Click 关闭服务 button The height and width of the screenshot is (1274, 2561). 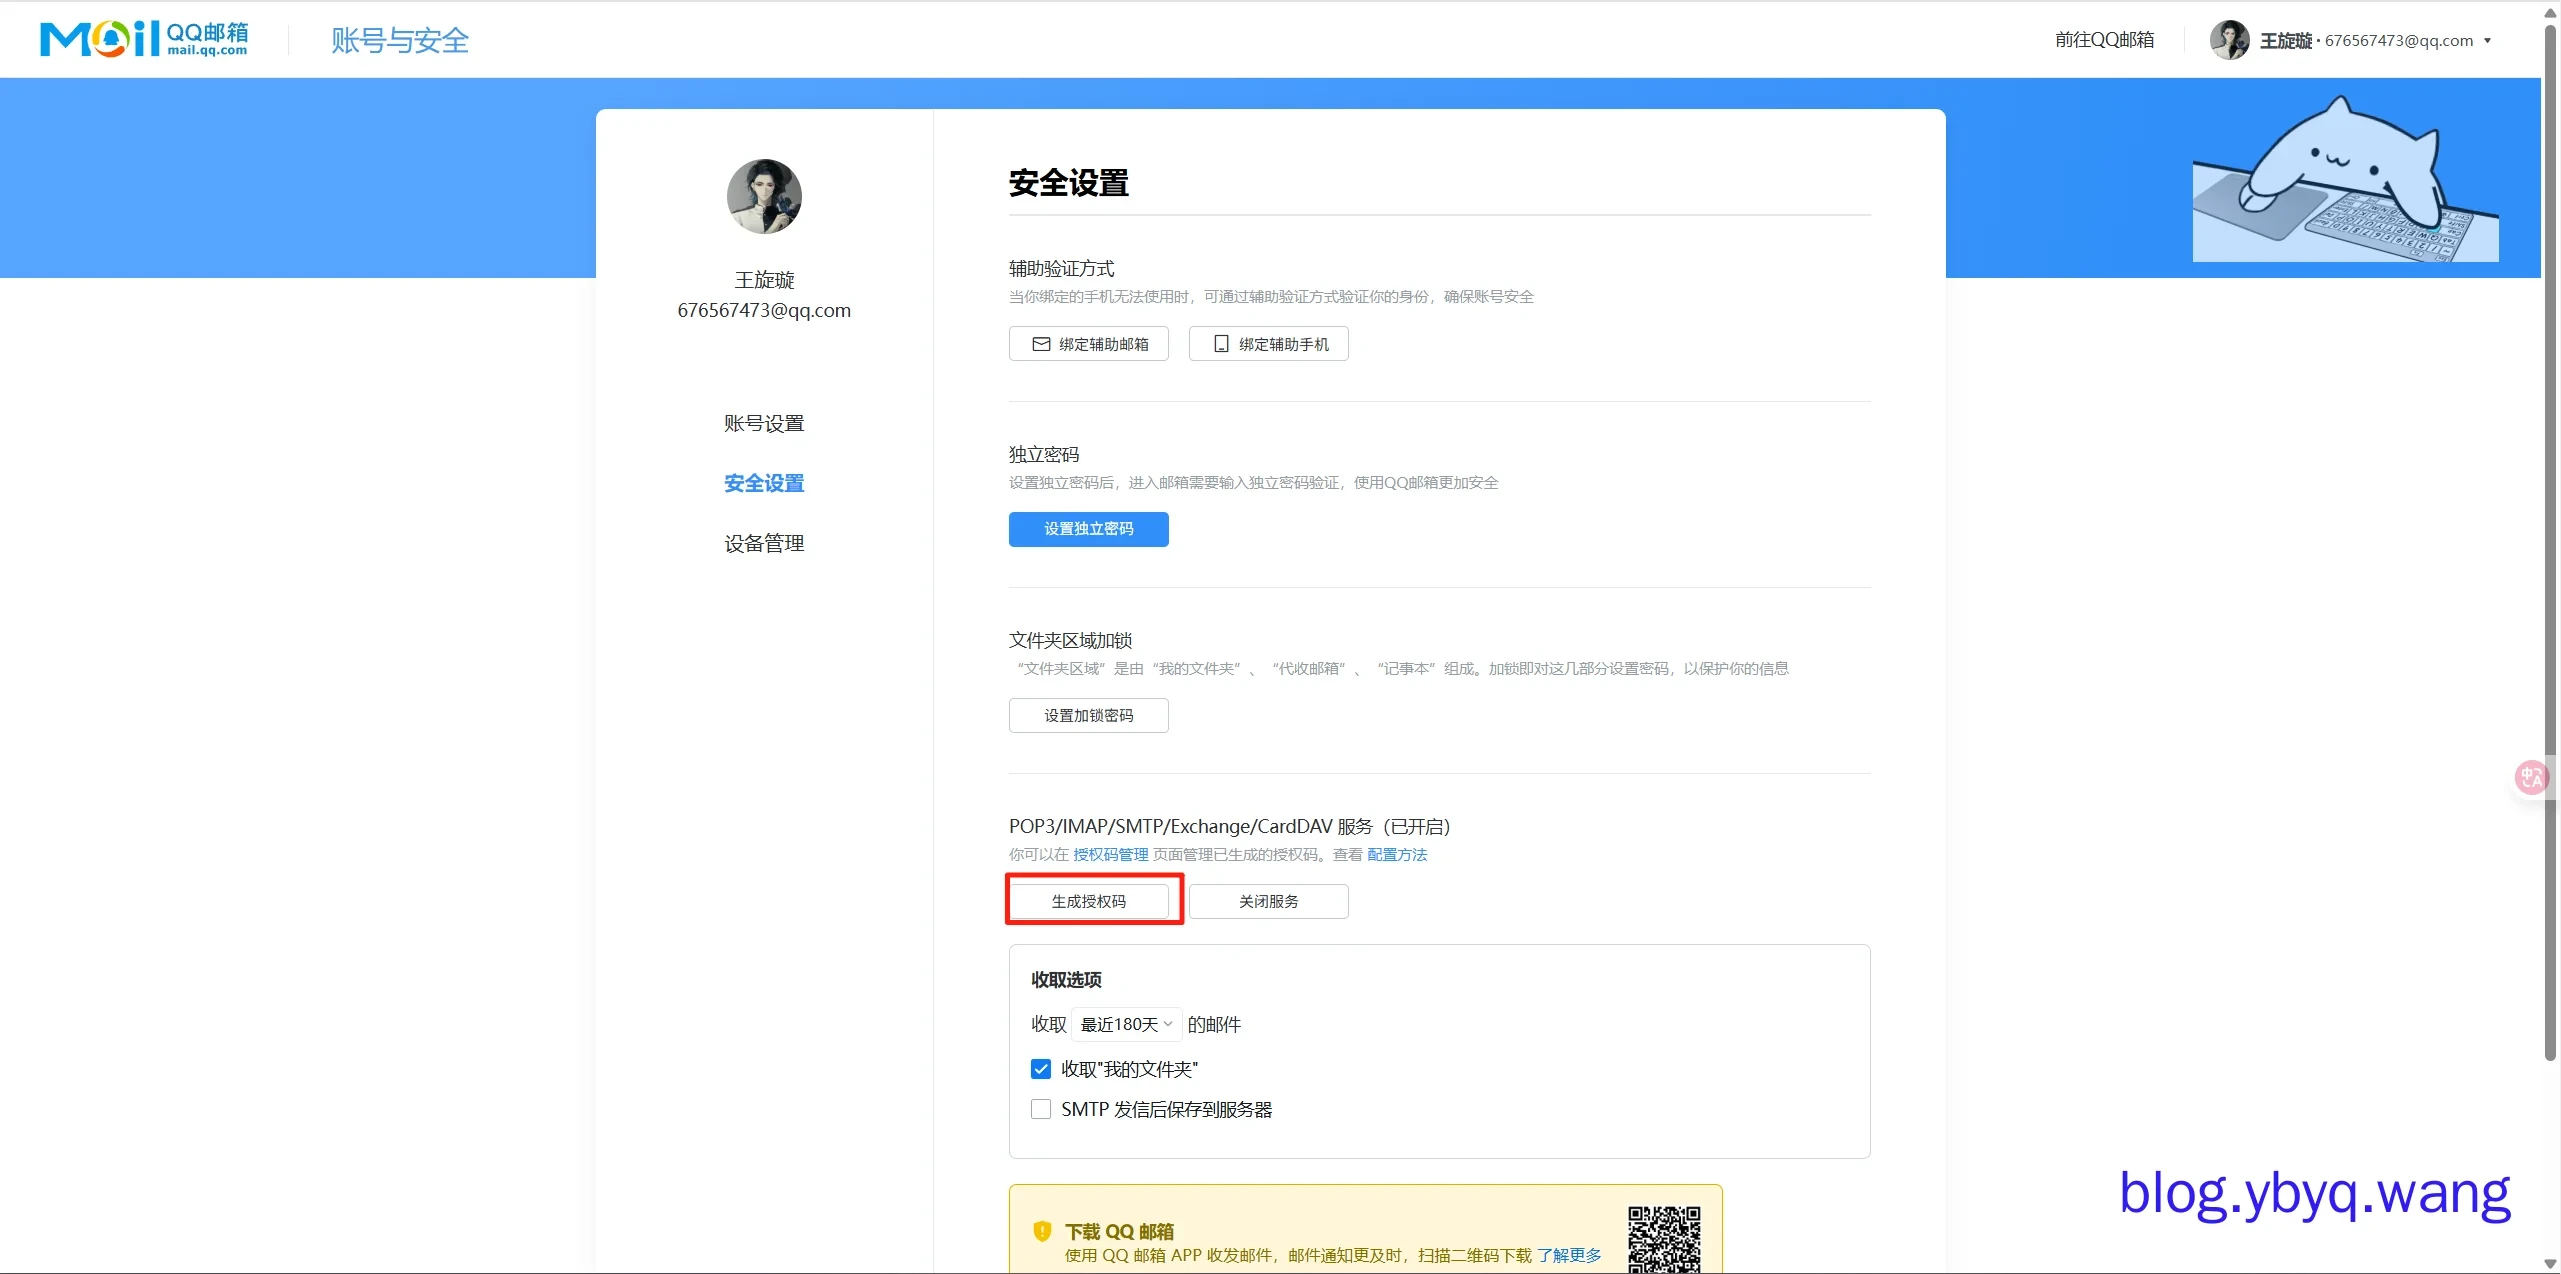(1268, 901)
